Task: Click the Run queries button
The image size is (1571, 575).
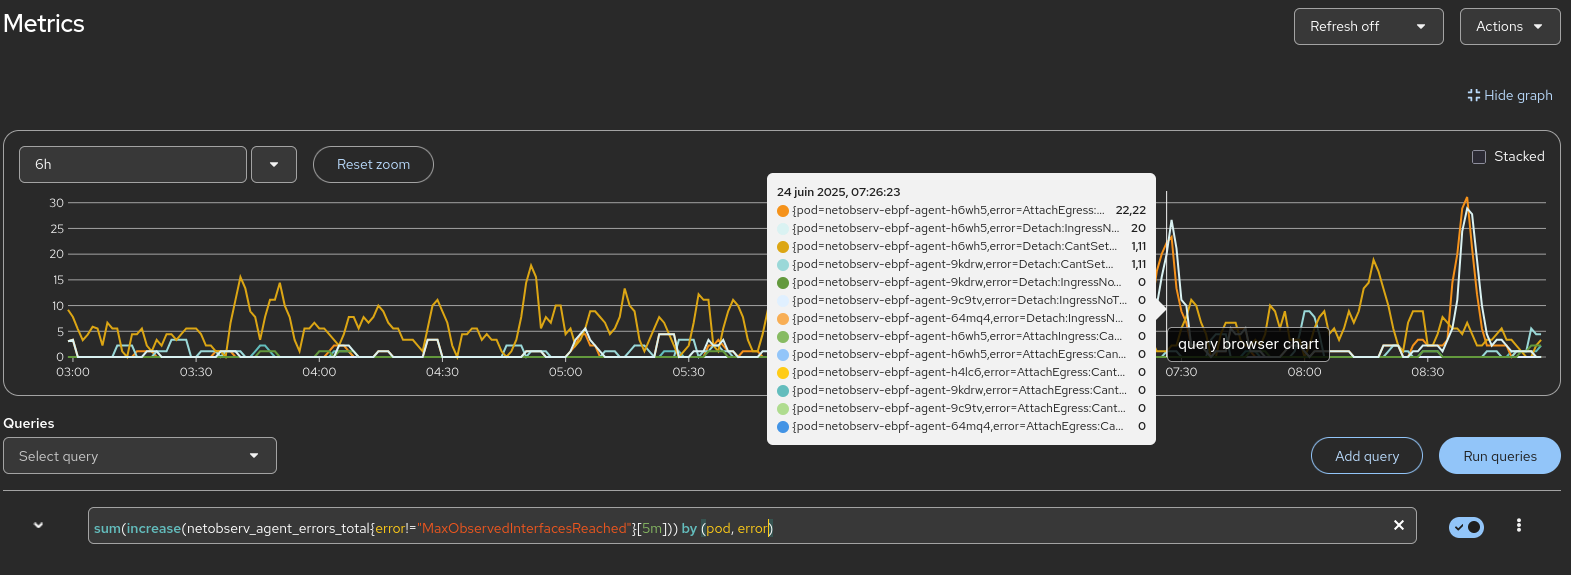Action: coord(1499,456)
